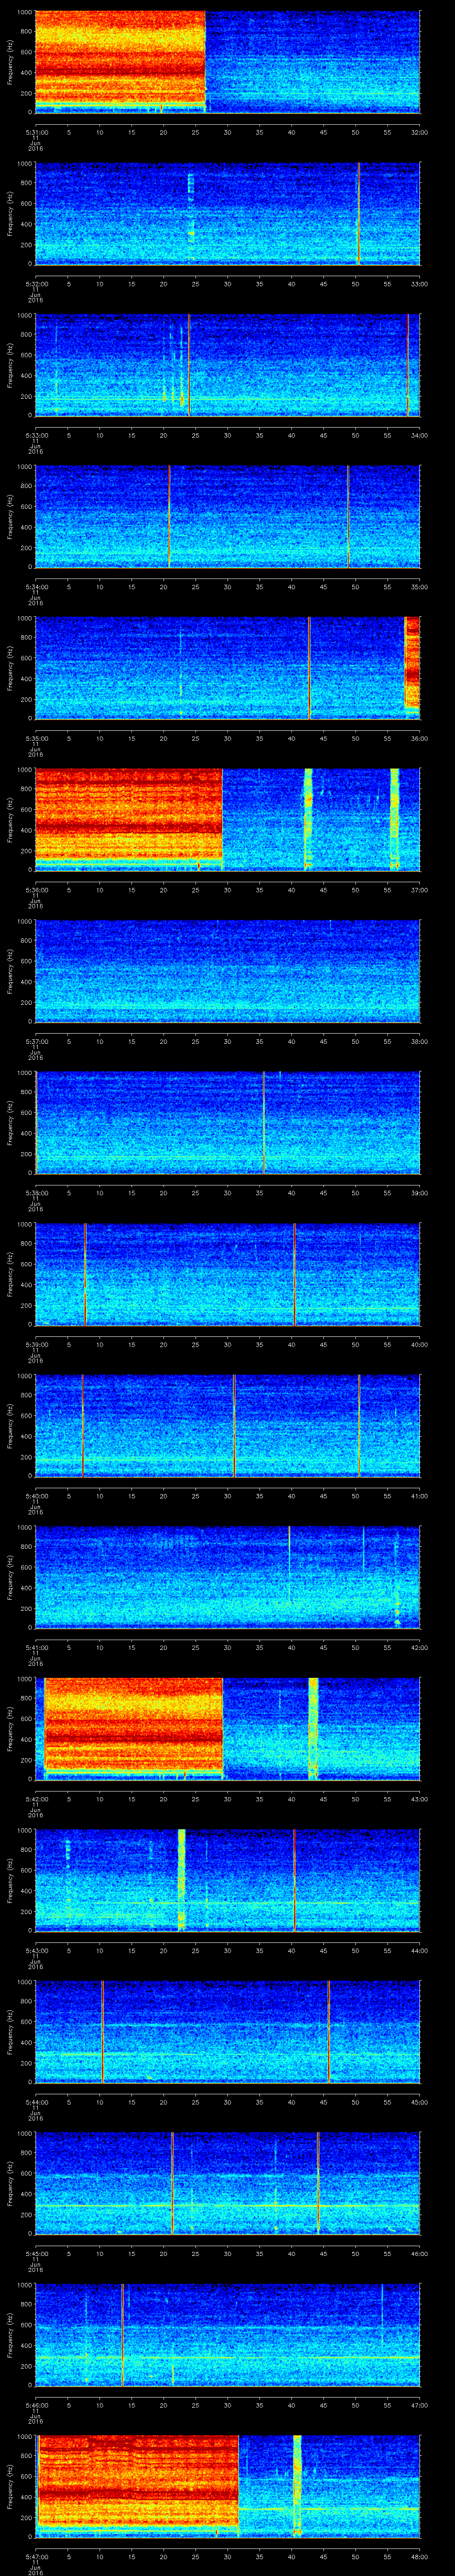Click the '5:44:00' start time label
The width and height of the screenshot is (455, 2576).
36,2102
